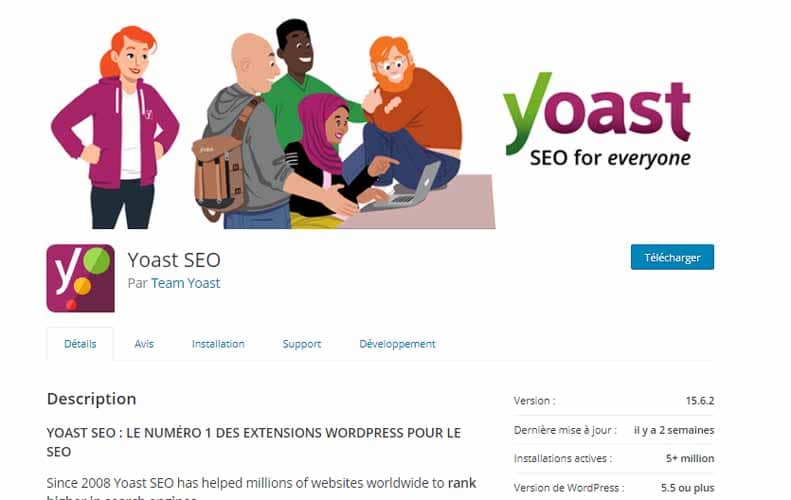The width and height of the screenshot is (791, 500).
Task: Go to the Support tab
Action: coord(302,344)
